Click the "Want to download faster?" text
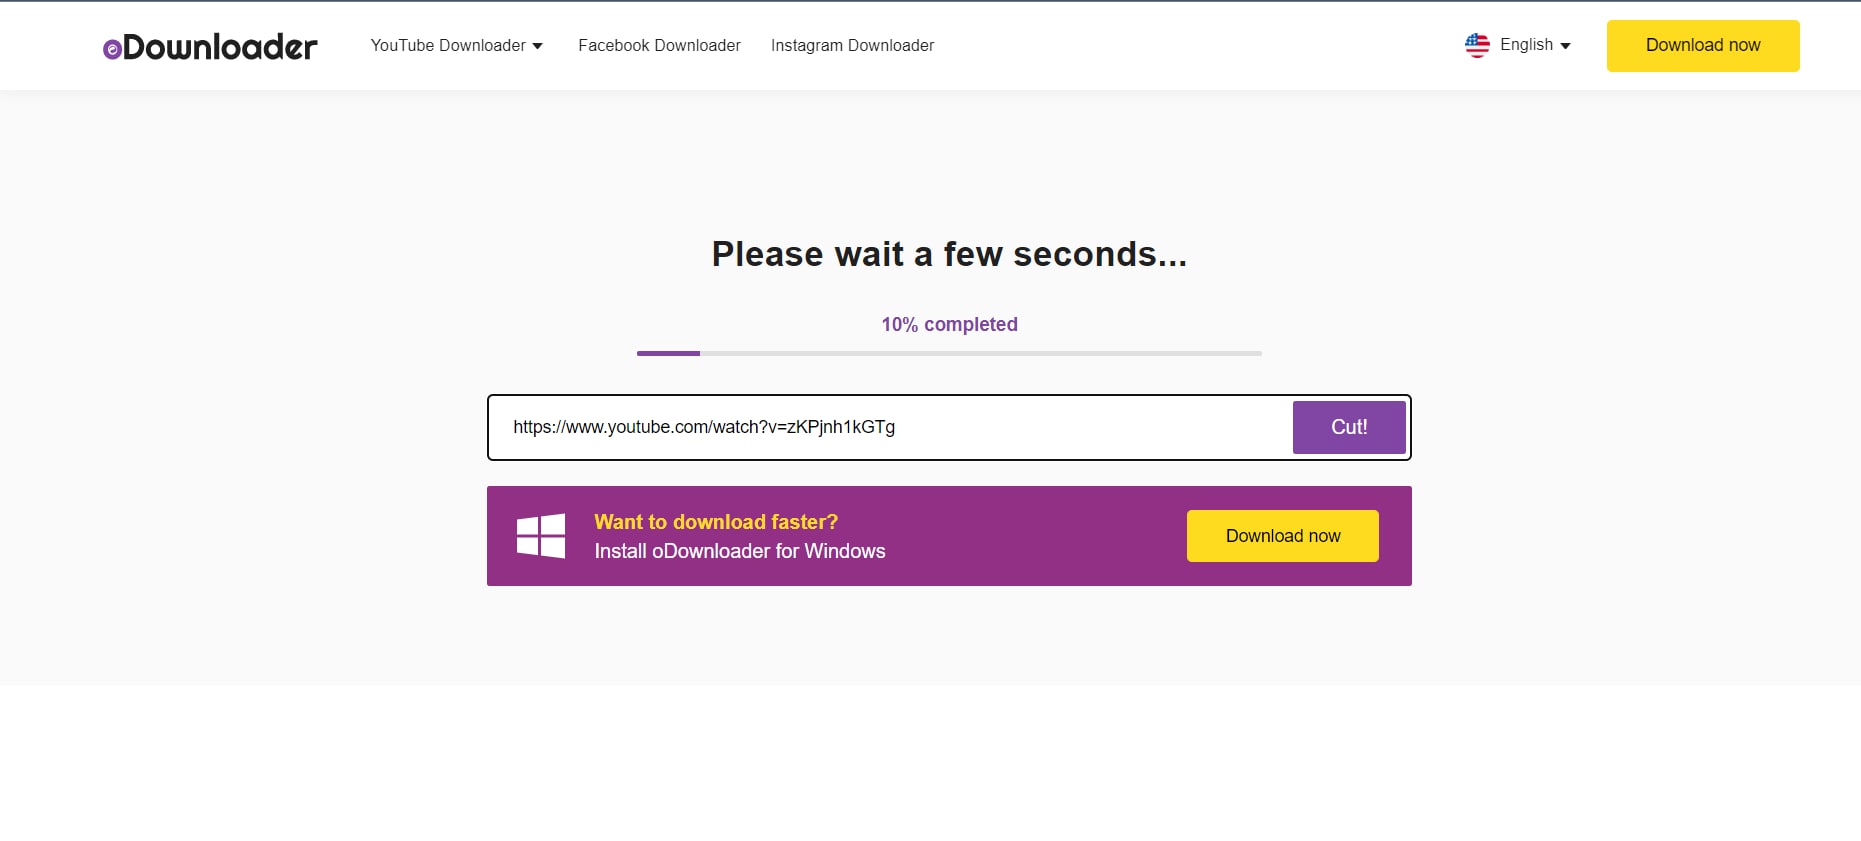Image resolution: width=1861 pixels, height=841 pixels. pos(716,522)
